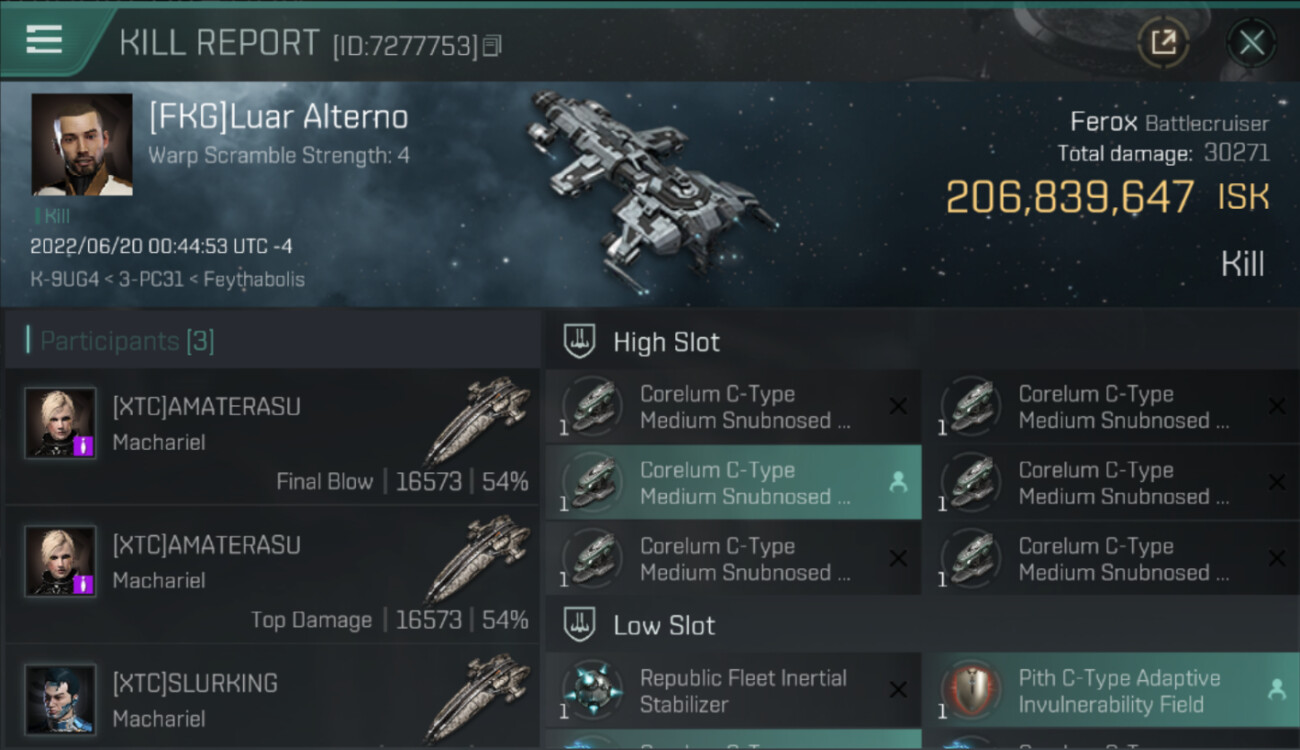
Task: Click the Republic Fleet Inertial Stabilizer X mark
Action: (898, 690)
